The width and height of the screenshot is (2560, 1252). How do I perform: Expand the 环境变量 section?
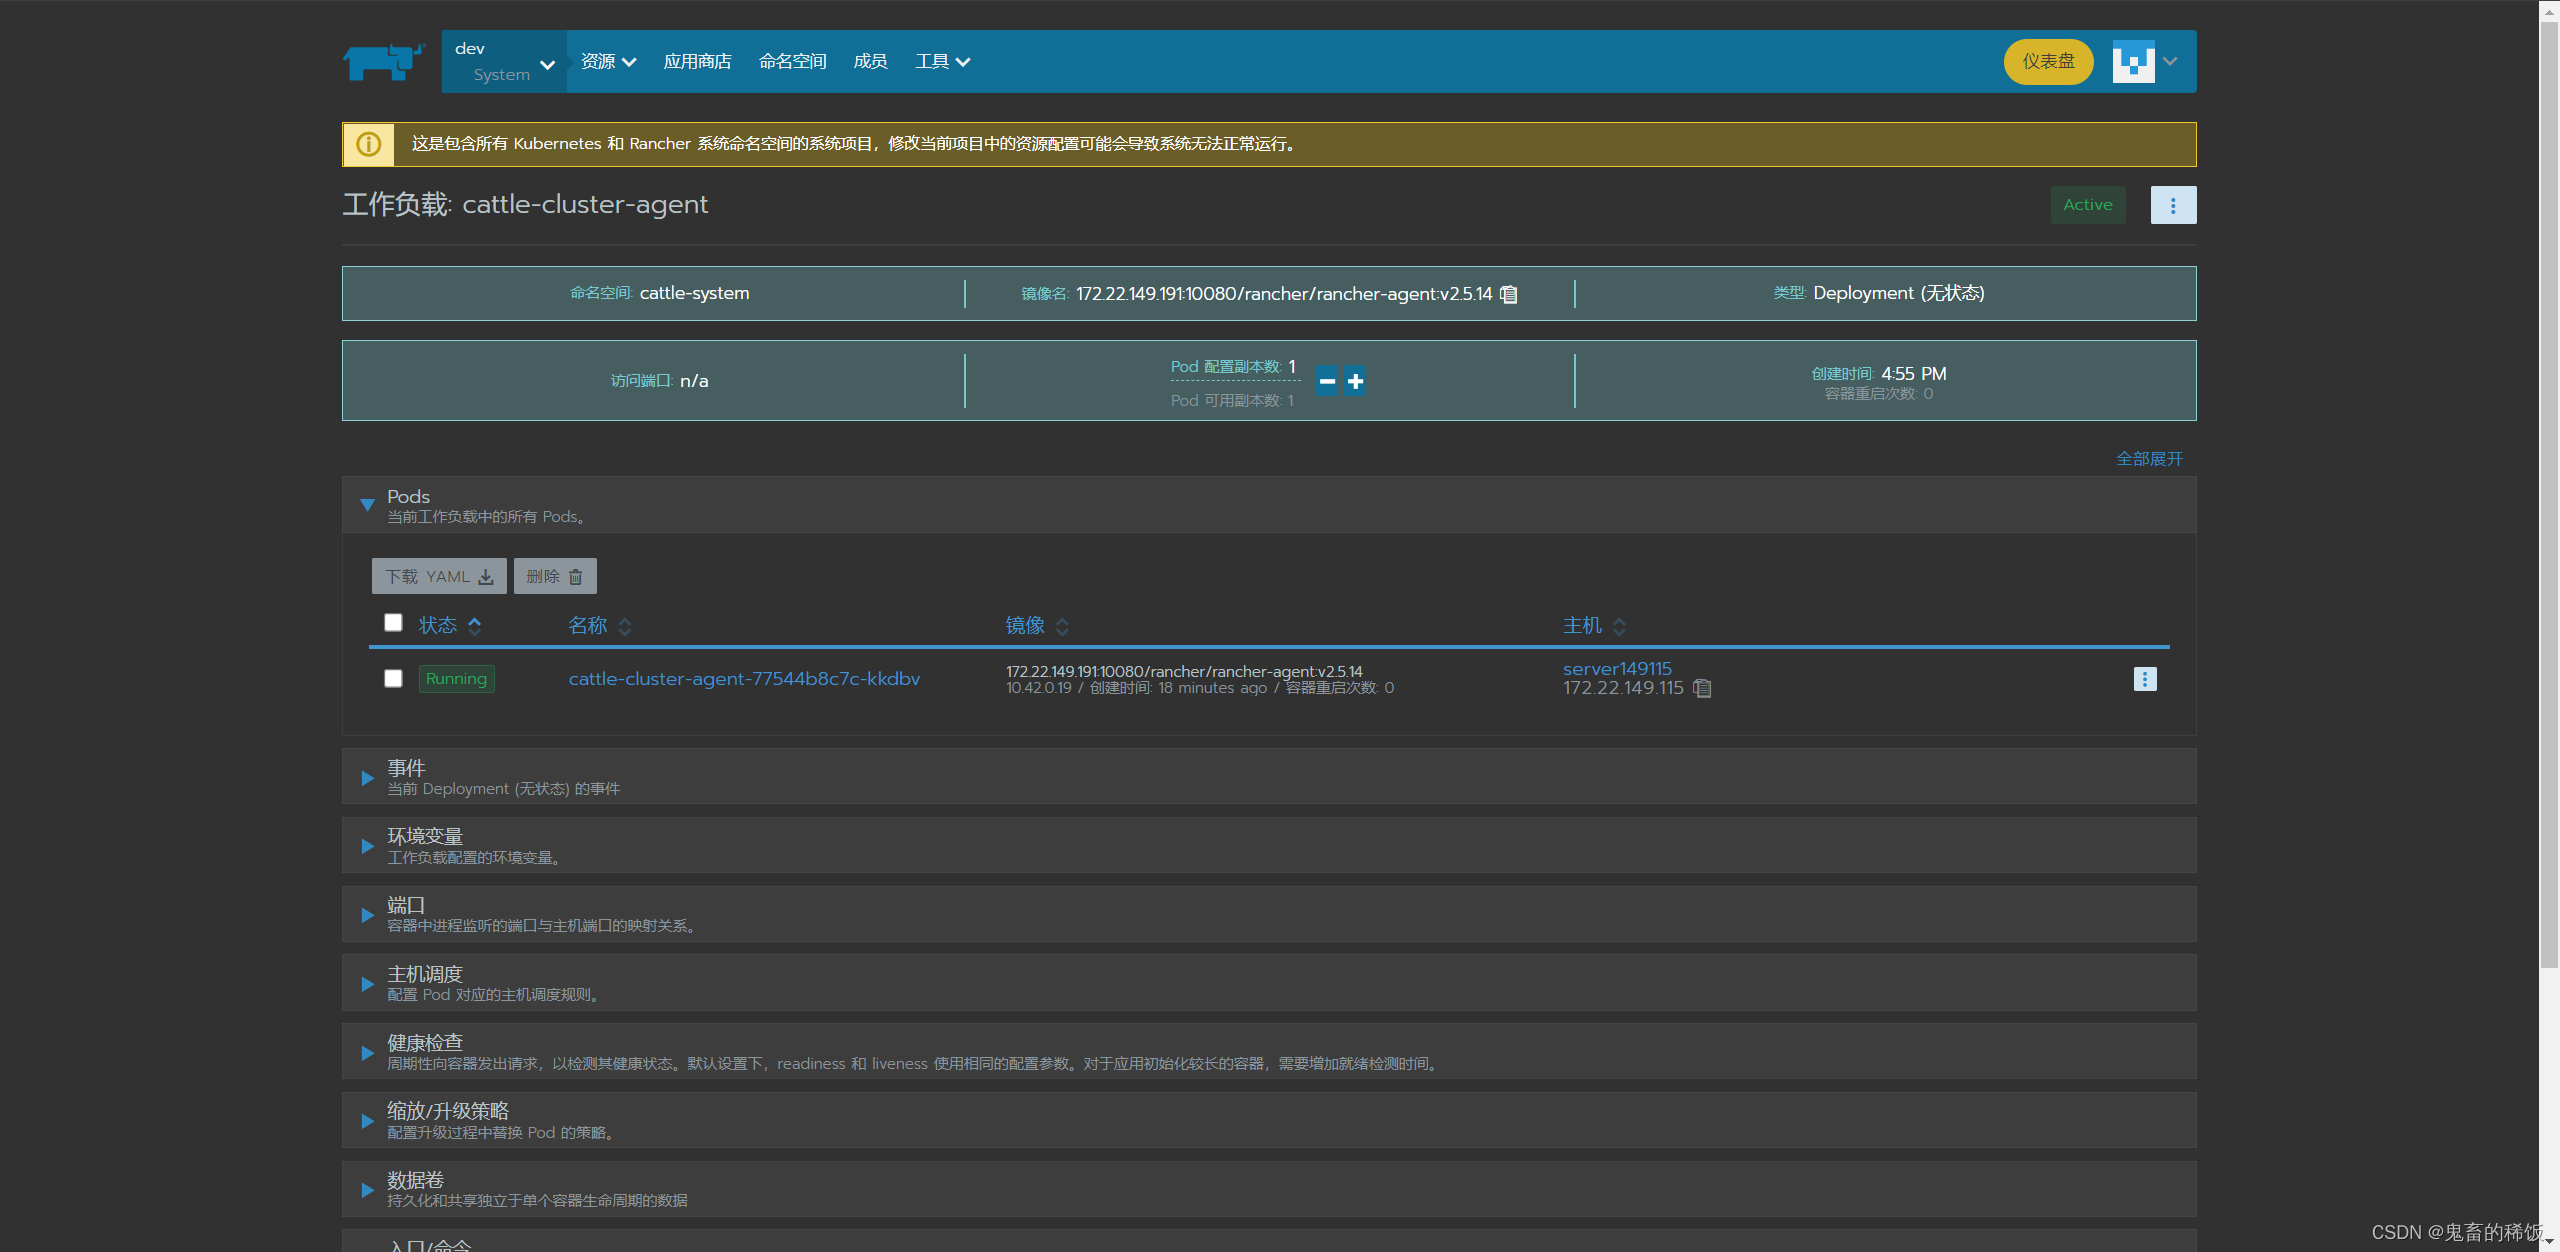coord(367,846)
